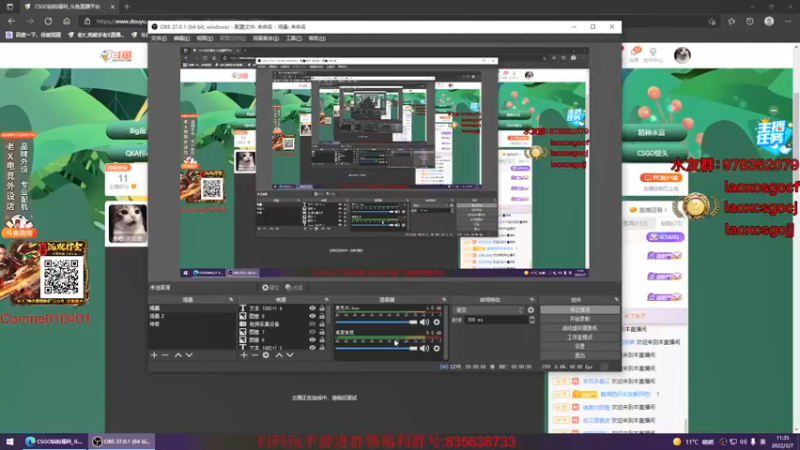Click the 滤镜 filters toolbar button

(x=294, y=288)
